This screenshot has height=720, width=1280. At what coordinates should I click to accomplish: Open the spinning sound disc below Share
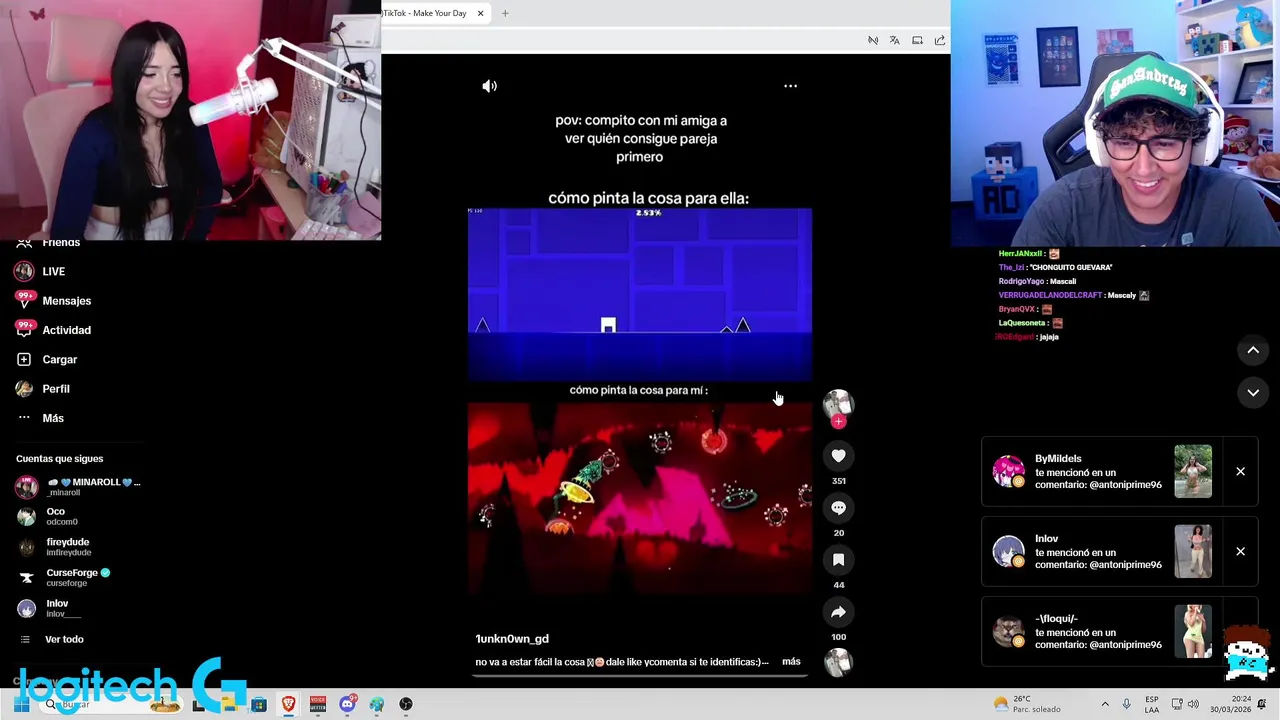point(838,661)
